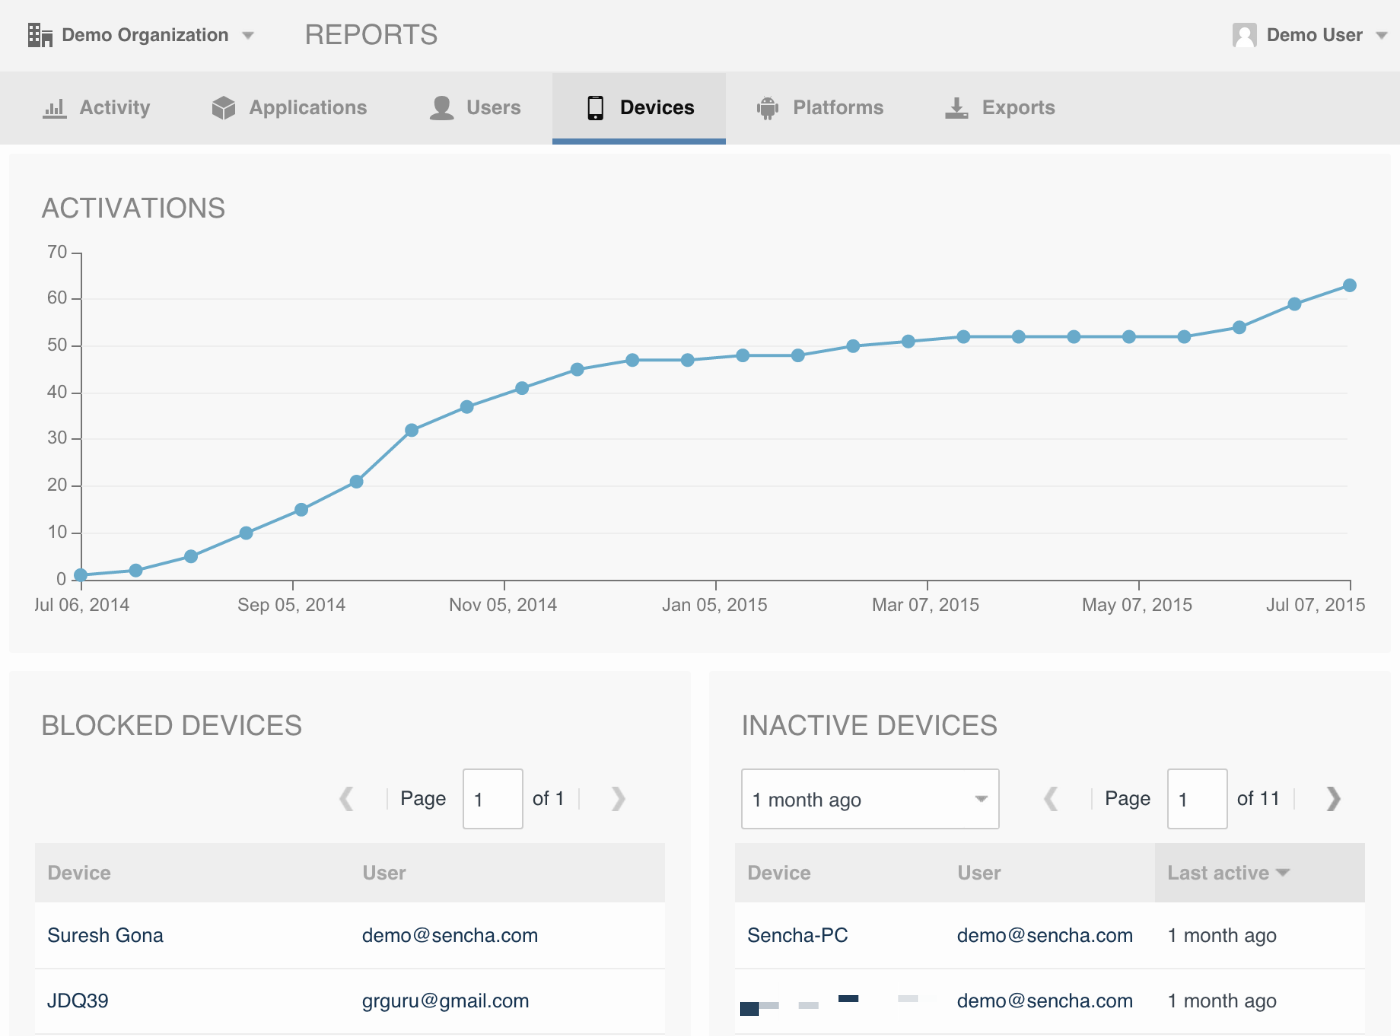Click the Users person icon
1400x1036 pixels.
(x=442, y=108)
